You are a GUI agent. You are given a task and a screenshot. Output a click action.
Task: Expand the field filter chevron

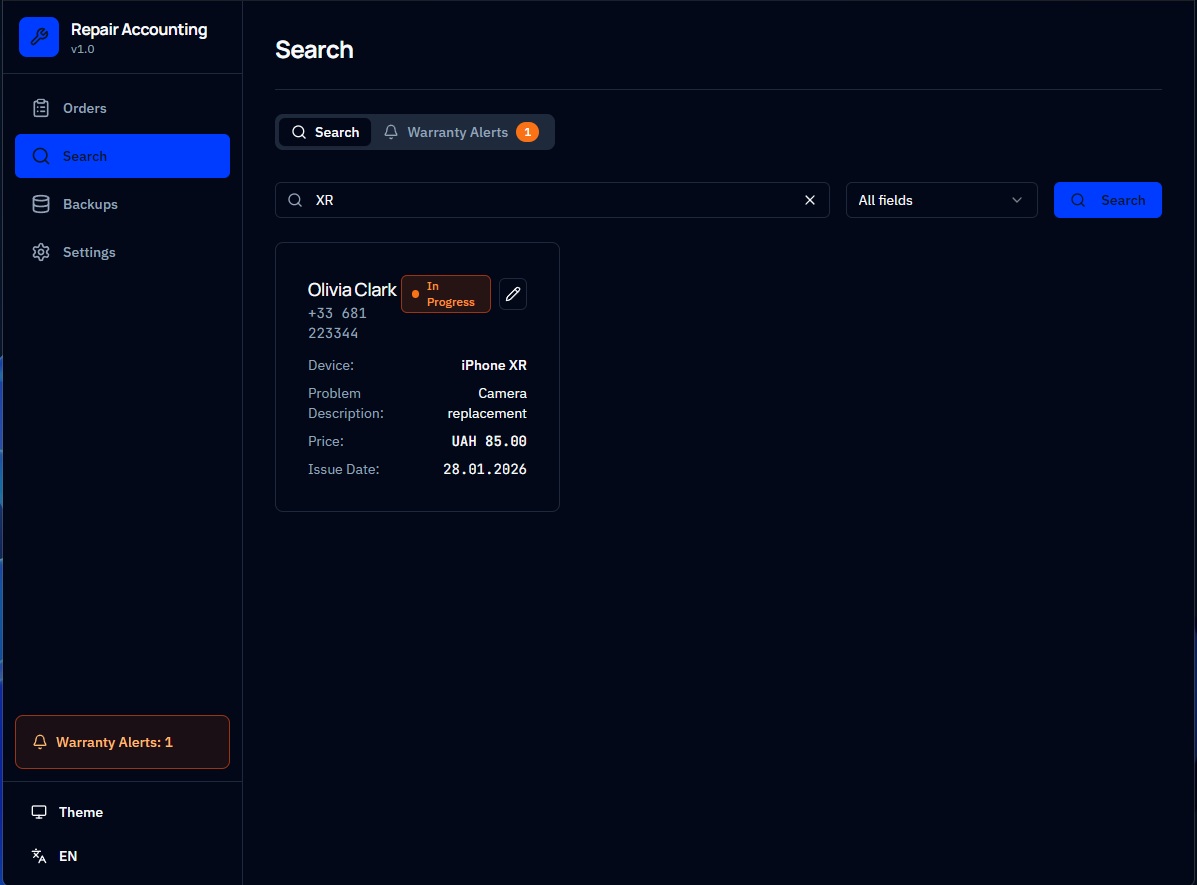tap(1017, 200)
